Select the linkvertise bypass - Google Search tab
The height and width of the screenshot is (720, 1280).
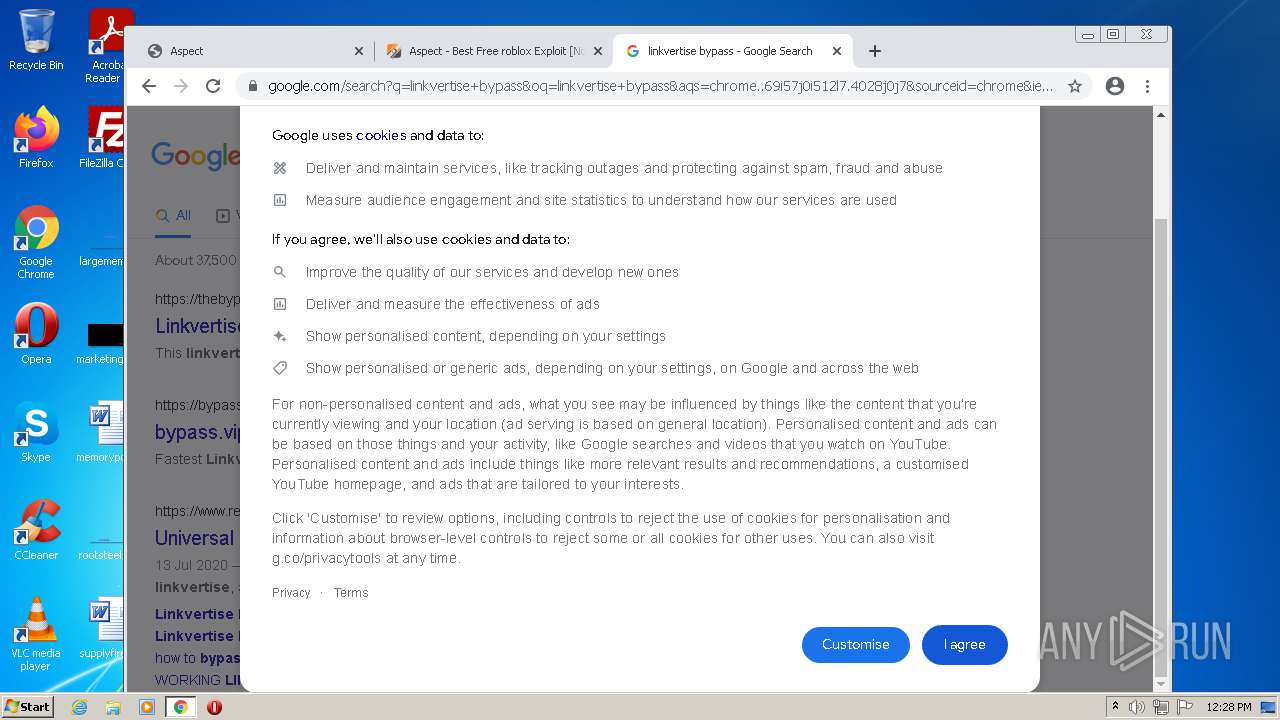tap(732, 51)
